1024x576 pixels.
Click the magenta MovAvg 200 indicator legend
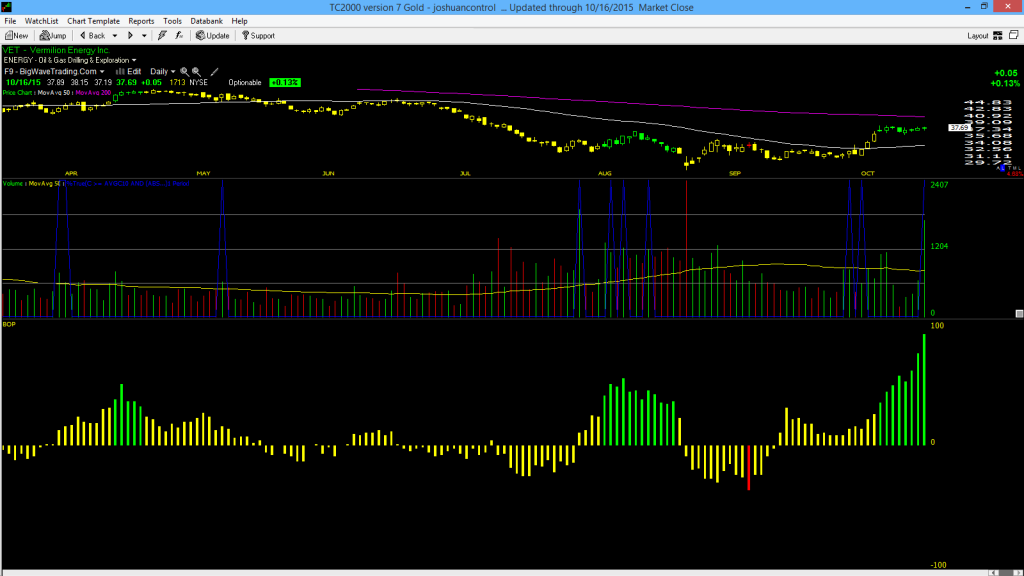coord(93,93)
